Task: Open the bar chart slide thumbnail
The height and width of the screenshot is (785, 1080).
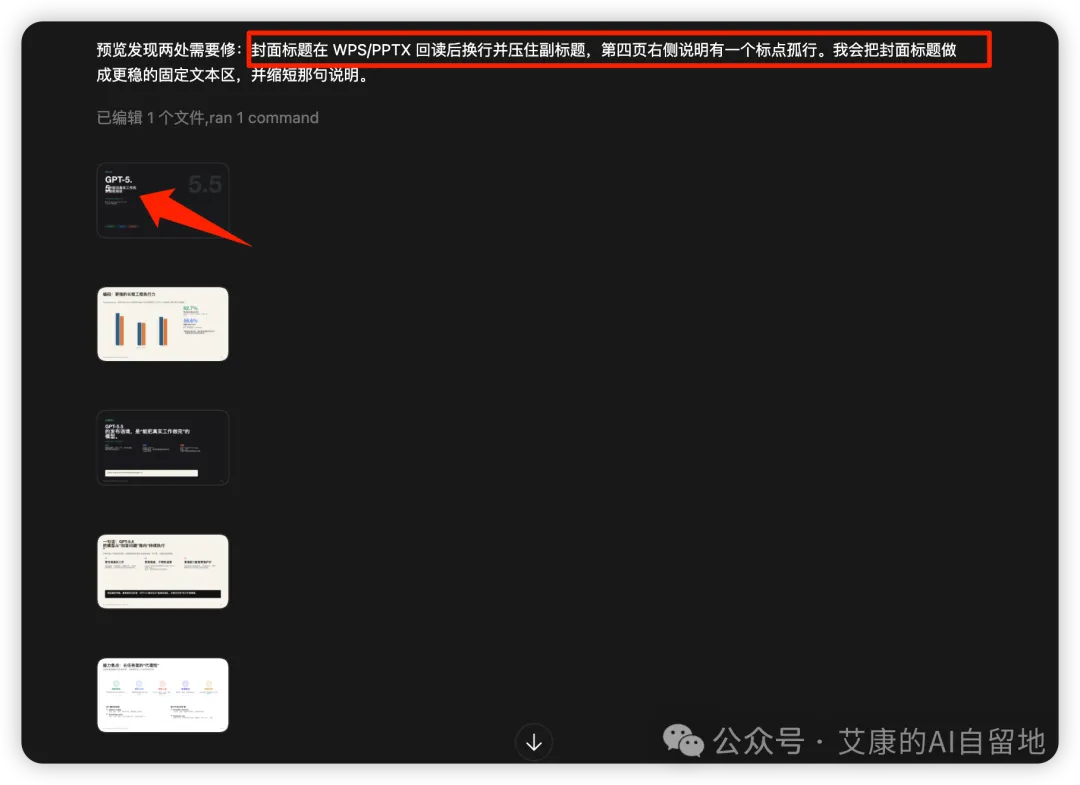Action: (x=163, y=324)
